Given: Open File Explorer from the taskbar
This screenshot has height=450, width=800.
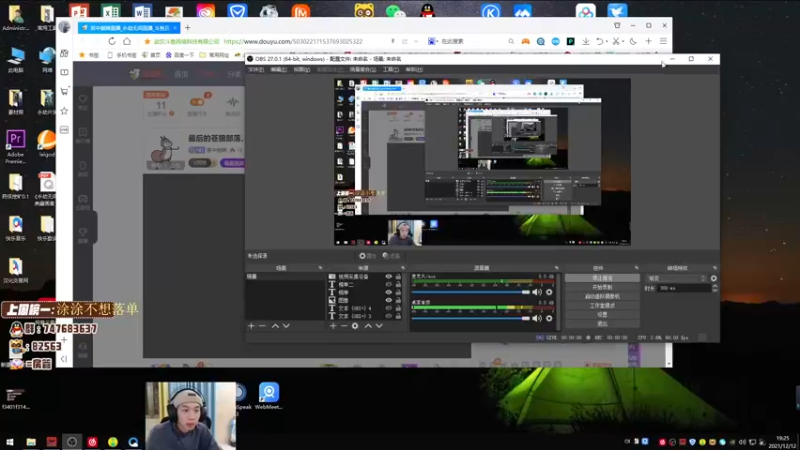Looking at the screenshot, I should (x=31, y=442).
